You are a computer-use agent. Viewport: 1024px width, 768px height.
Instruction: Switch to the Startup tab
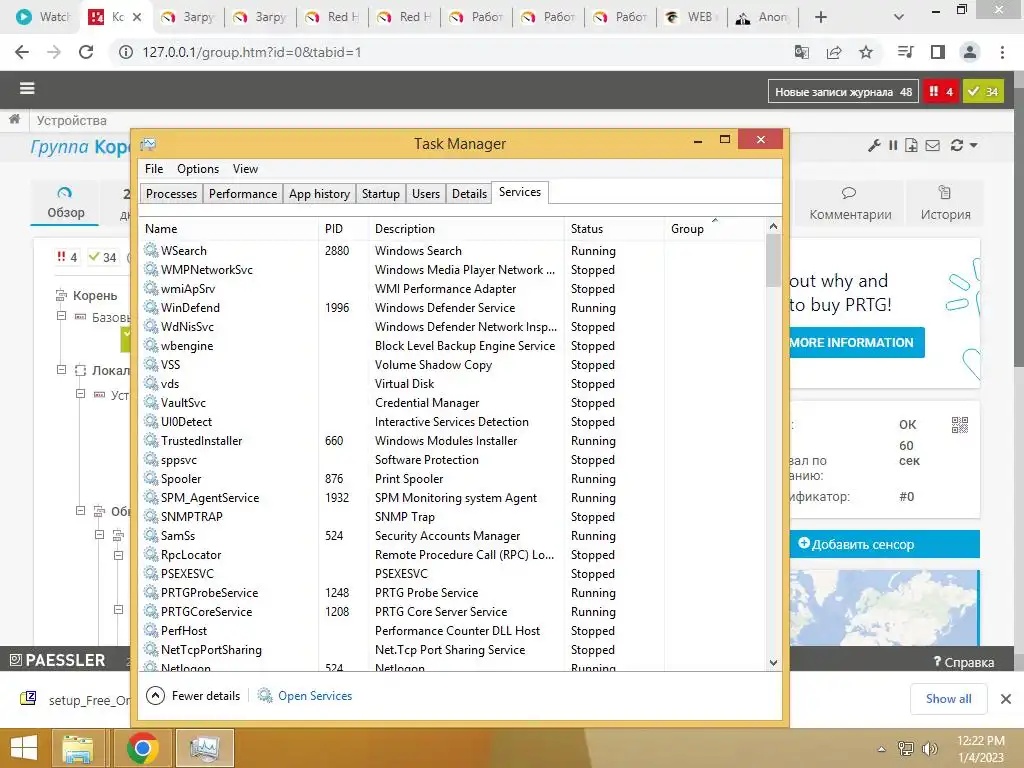[381, 194]
